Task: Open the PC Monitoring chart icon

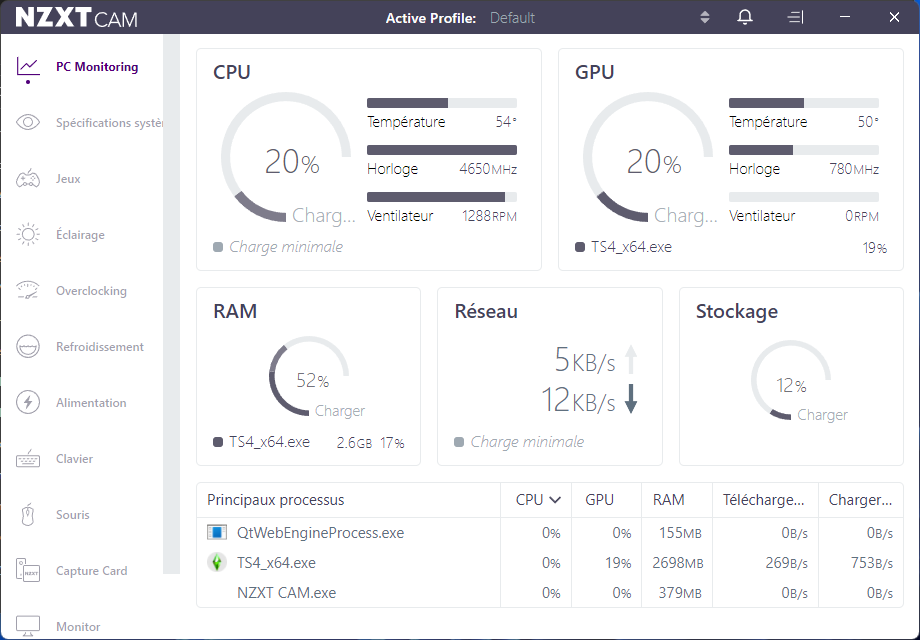Action: [28, 67]
